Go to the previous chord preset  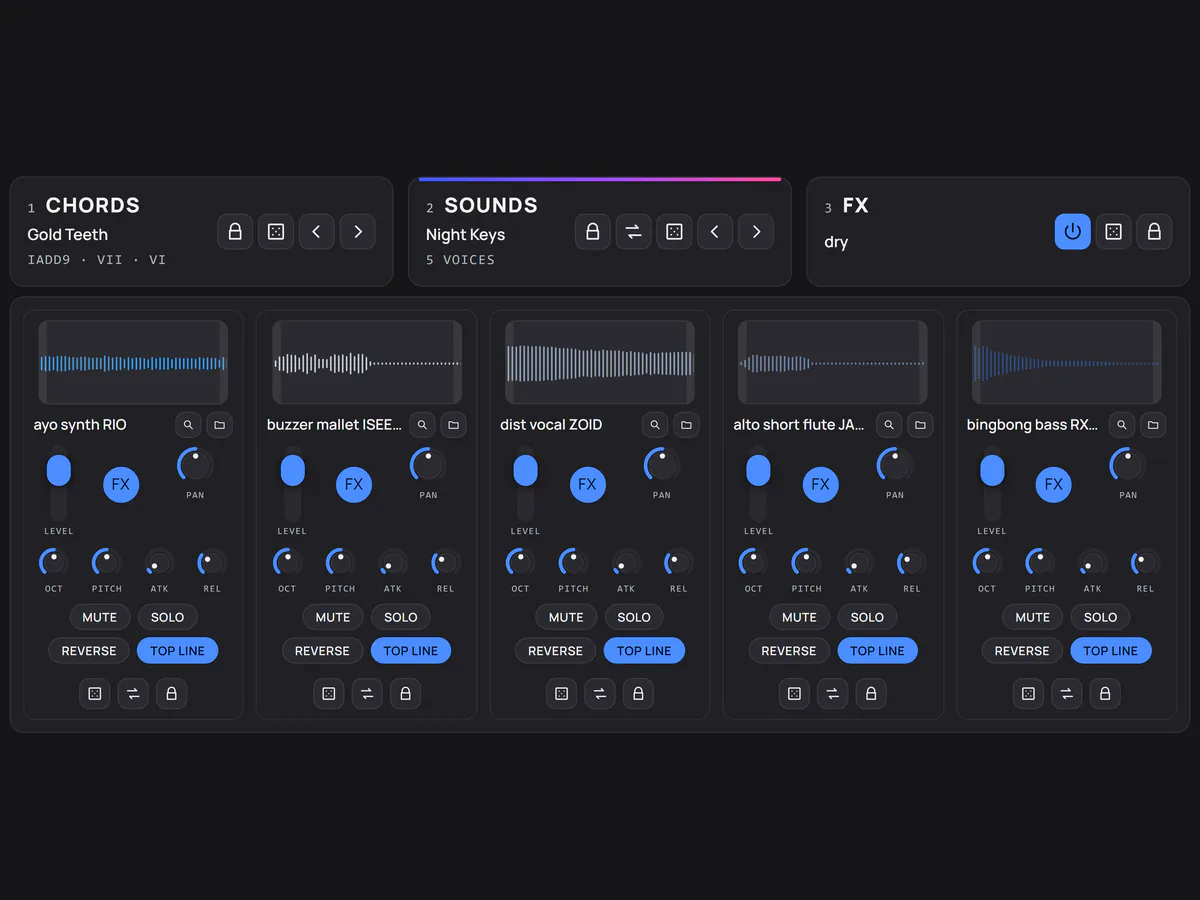click(317, 232)
